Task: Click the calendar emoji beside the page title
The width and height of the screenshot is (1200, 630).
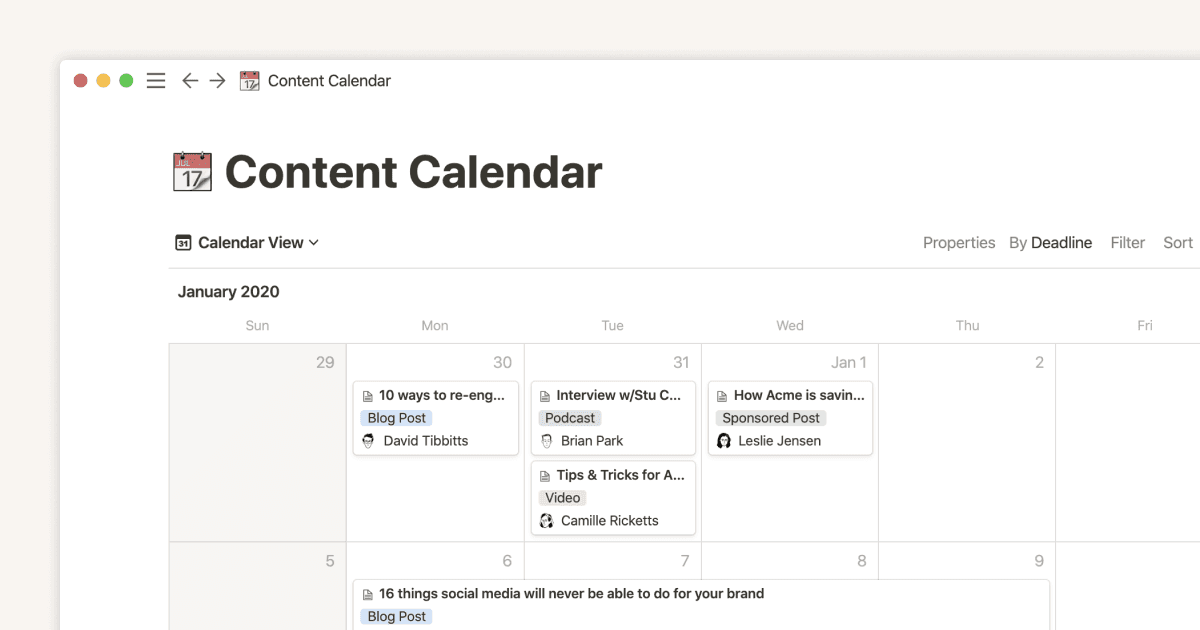Action: click(x=190, y=171)
